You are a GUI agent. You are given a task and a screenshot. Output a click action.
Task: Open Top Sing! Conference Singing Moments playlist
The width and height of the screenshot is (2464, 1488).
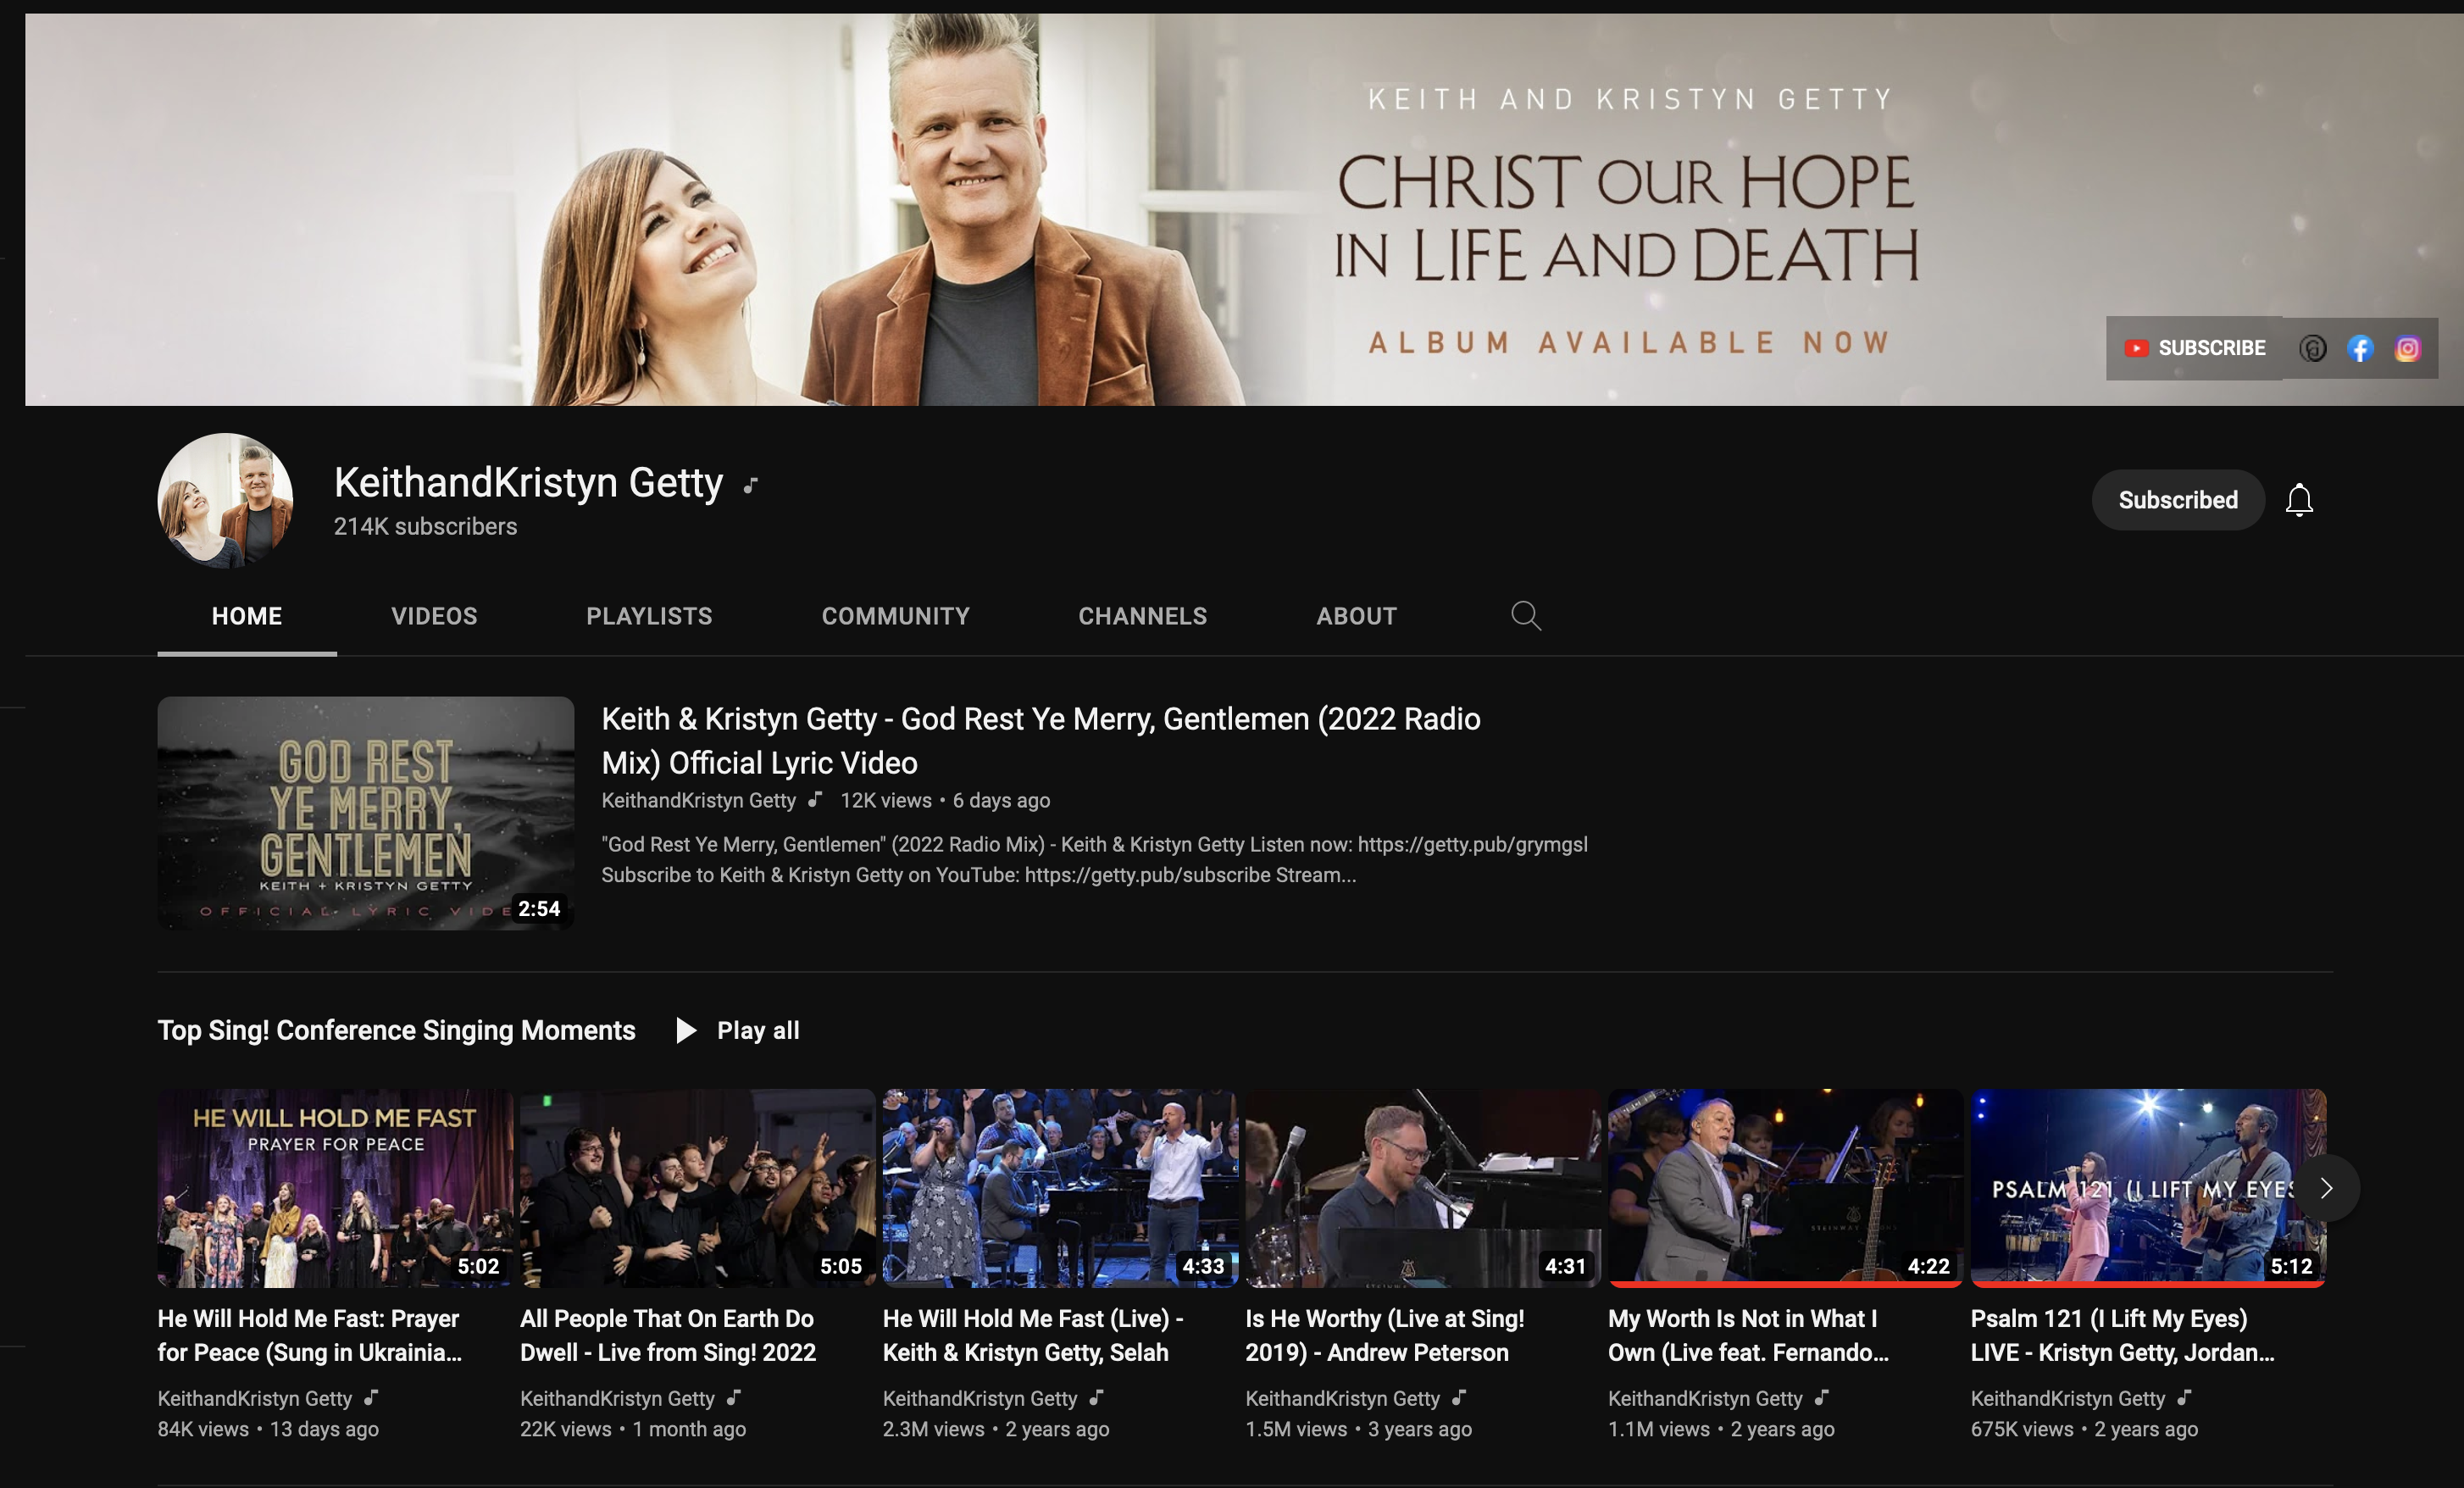(397, 1030)
